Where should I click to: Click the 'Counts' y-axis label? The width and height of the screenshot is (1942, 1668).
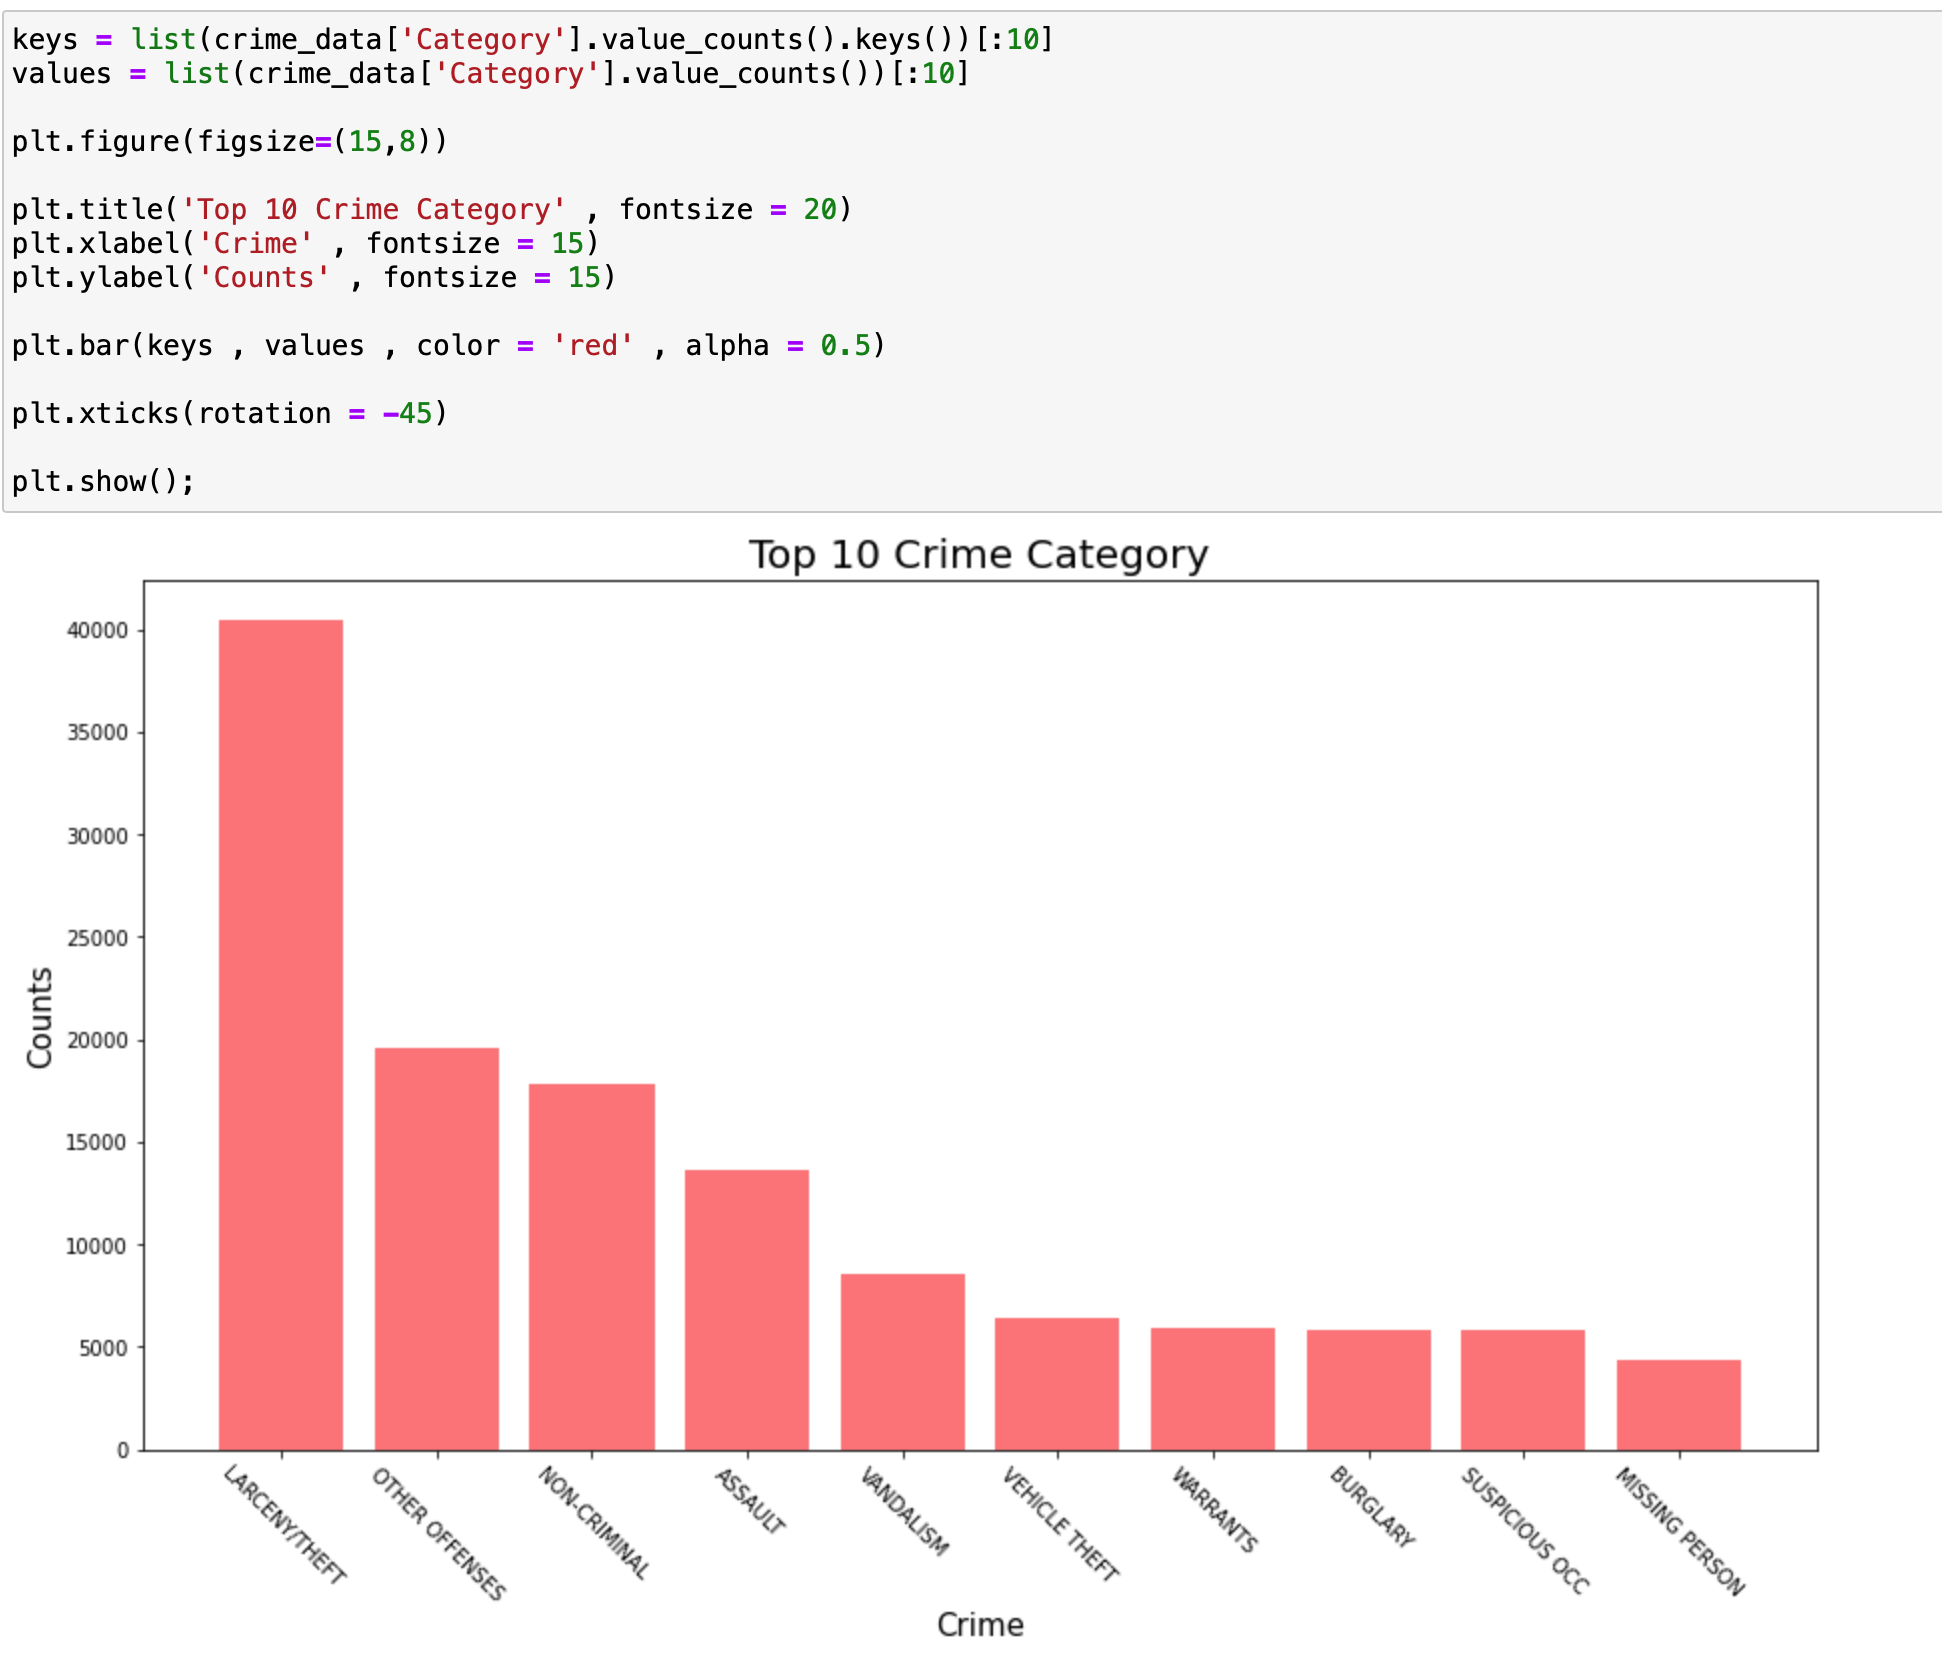pos(40,1018)
